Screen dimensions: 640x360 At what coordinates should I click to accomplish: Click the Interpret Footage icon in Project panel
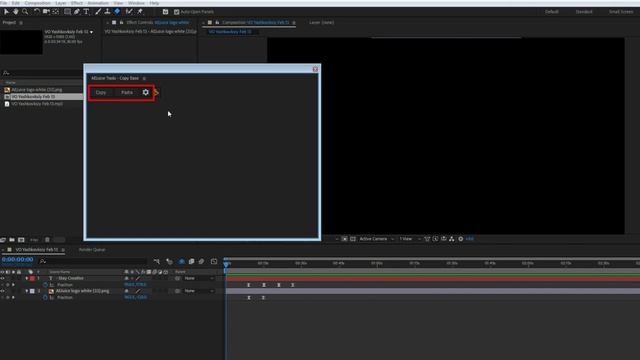(3, 240)
